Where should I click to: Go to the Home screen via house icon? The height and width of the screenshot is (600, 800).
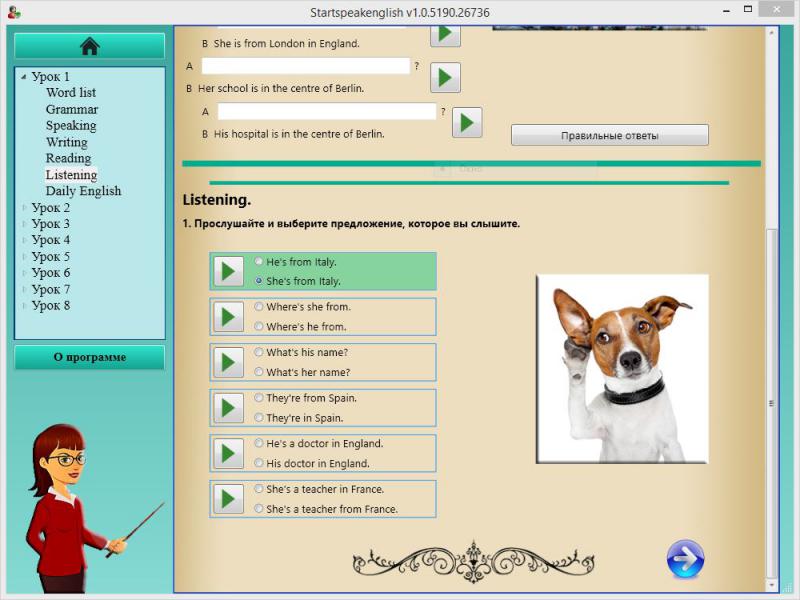[x=89, y=46]
